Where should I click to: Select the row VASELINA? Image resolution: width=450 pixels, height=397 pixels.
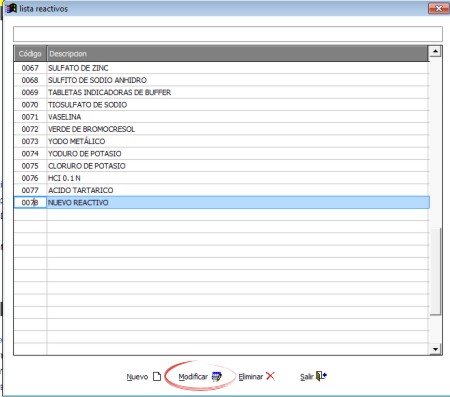pyautogui.click(x=222, y=117)
